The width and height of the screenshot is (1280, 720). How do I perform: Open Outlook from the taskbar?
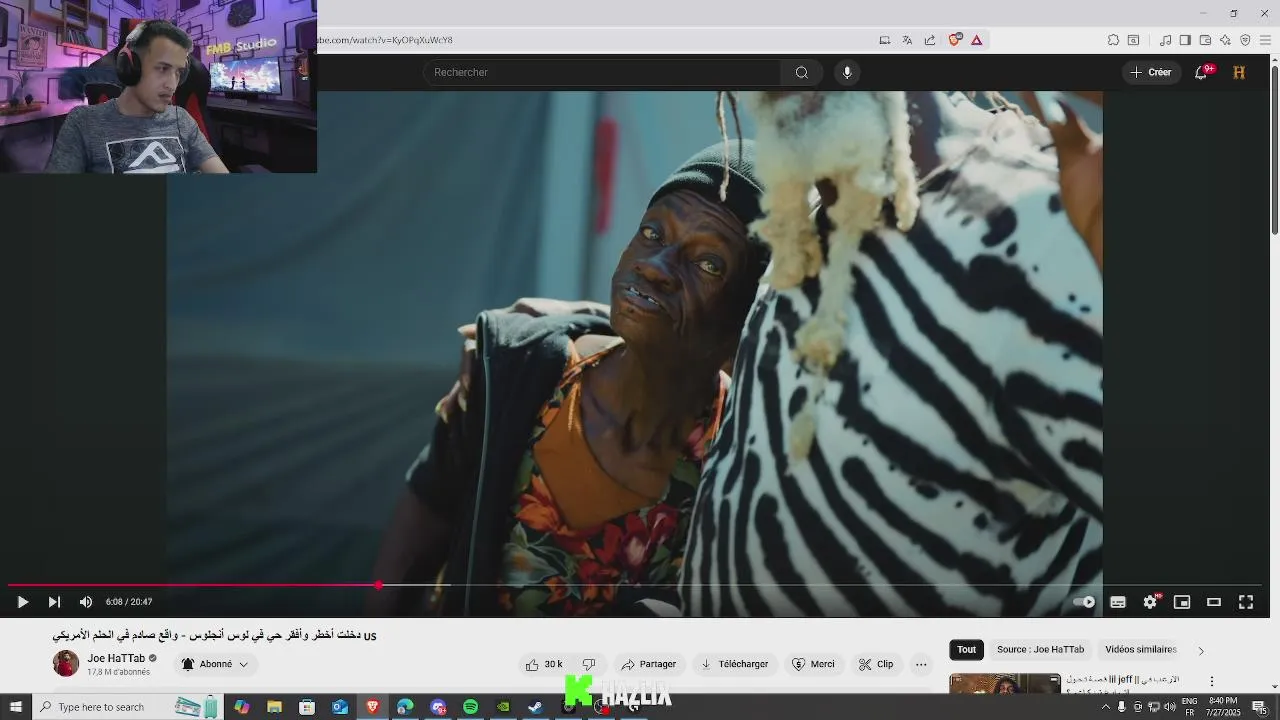coord(340,707)
